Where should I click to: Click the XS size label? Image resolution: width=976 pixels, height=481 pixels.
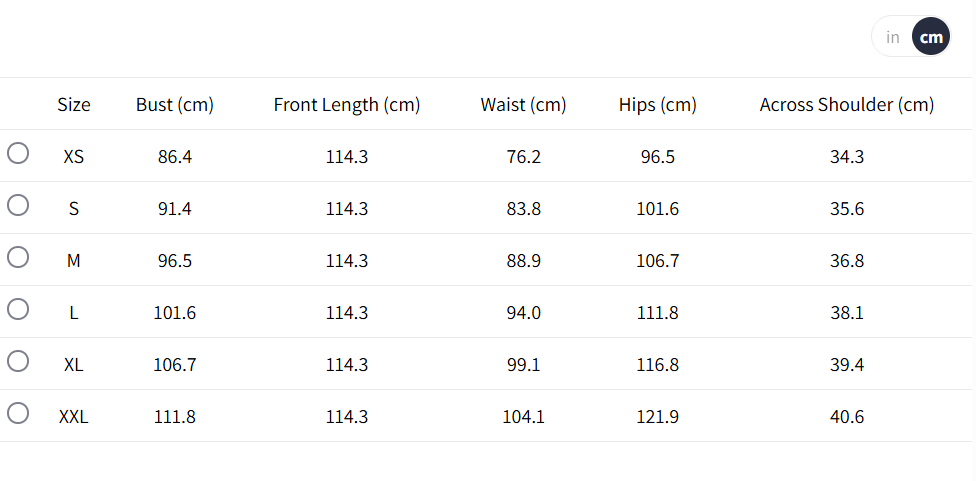(x=74, y=156)
